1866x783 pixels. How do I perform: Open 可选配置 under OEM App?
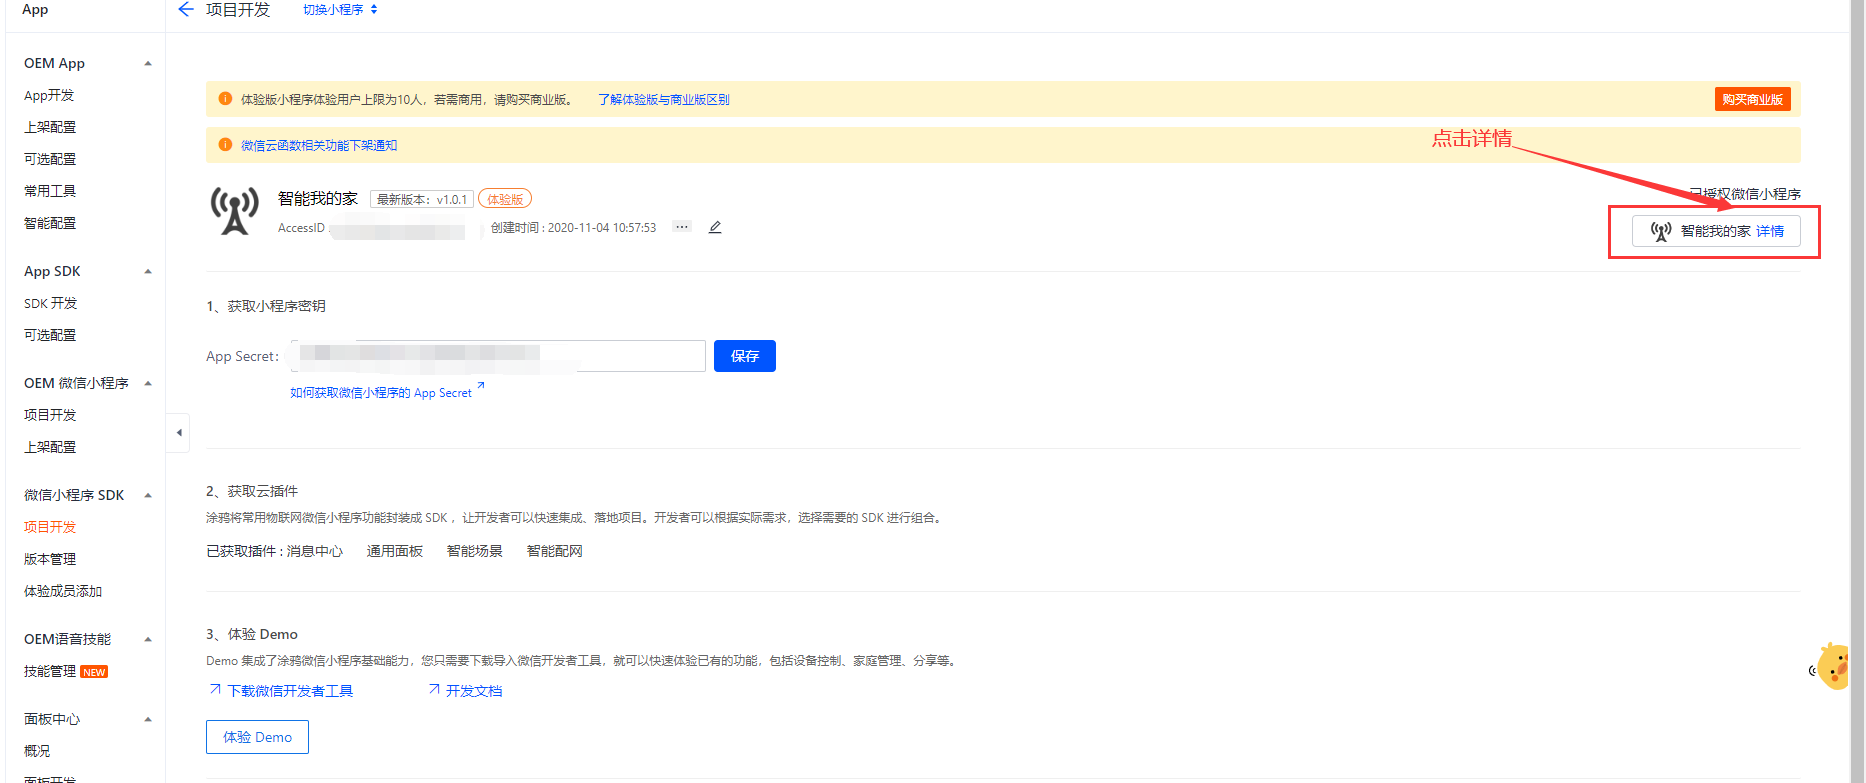tap(50, 159)
